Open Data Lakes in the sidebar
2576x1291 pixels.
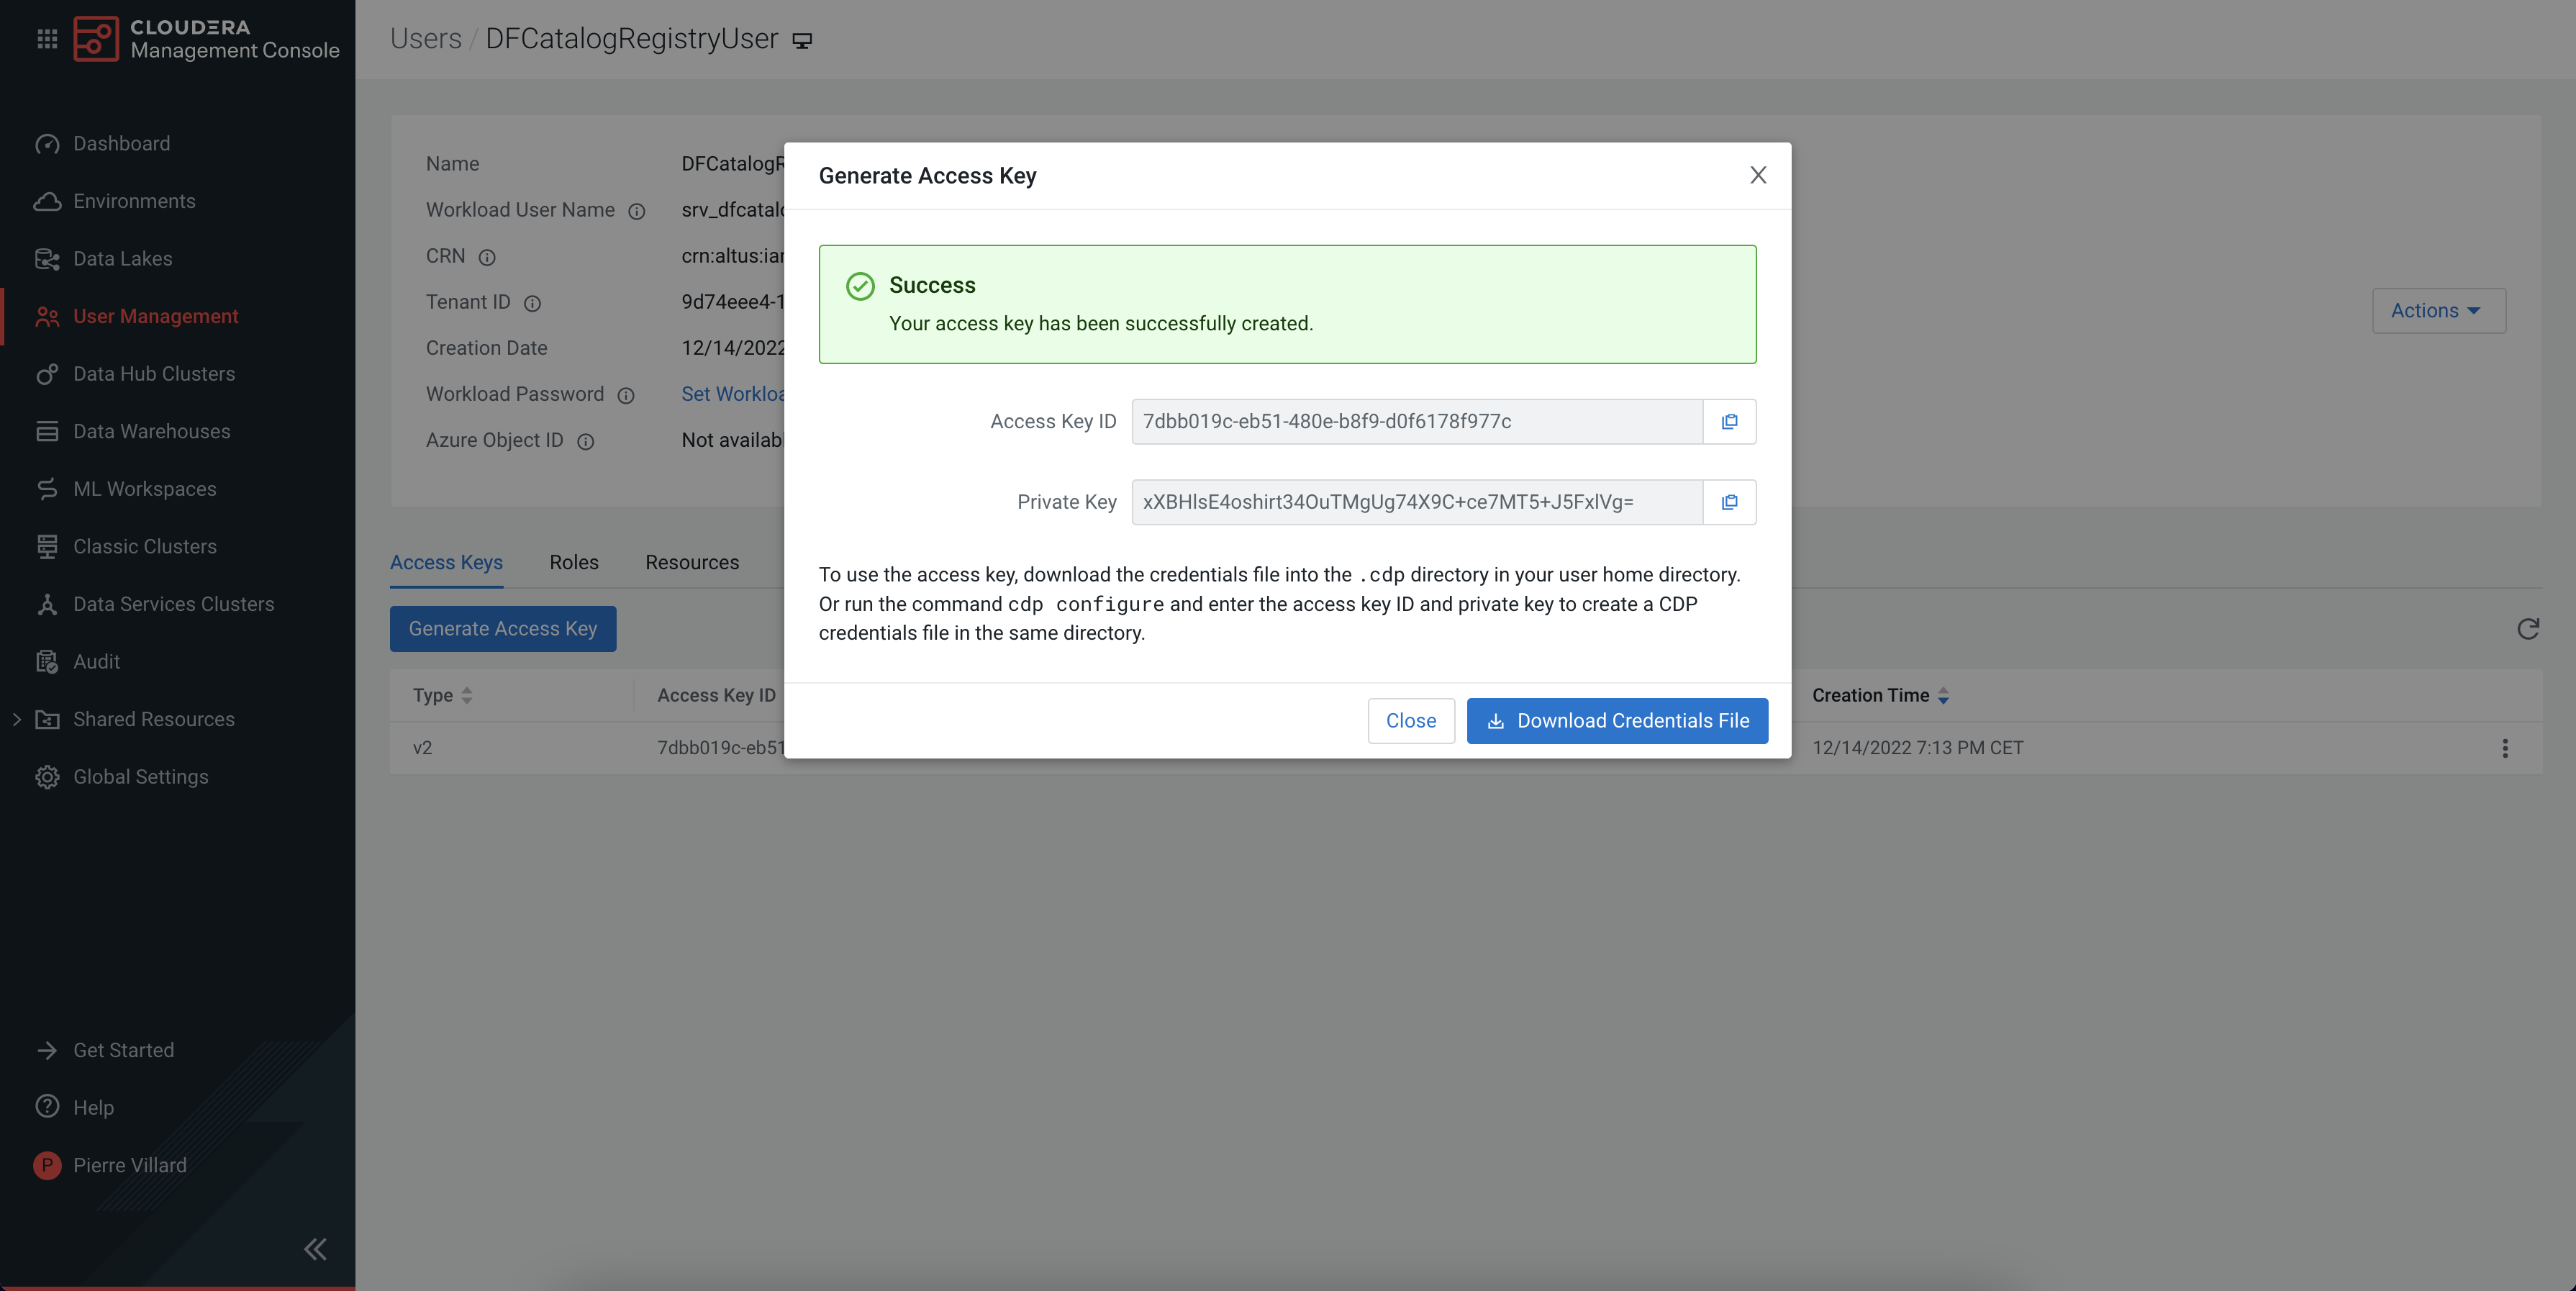(x=122, y=259)
